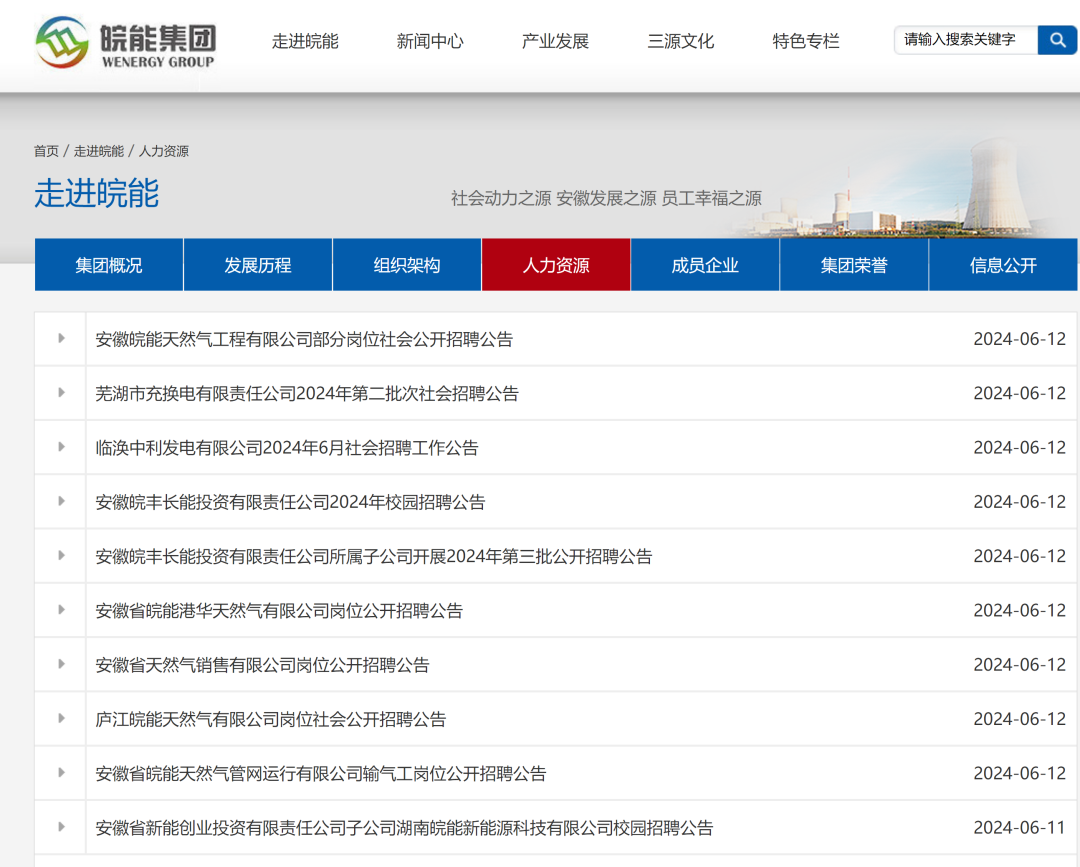1080x867 pixels.
Task: Click arrow icon beside 庐江皖能天然气 announcement
Action: tap(61, 718)
